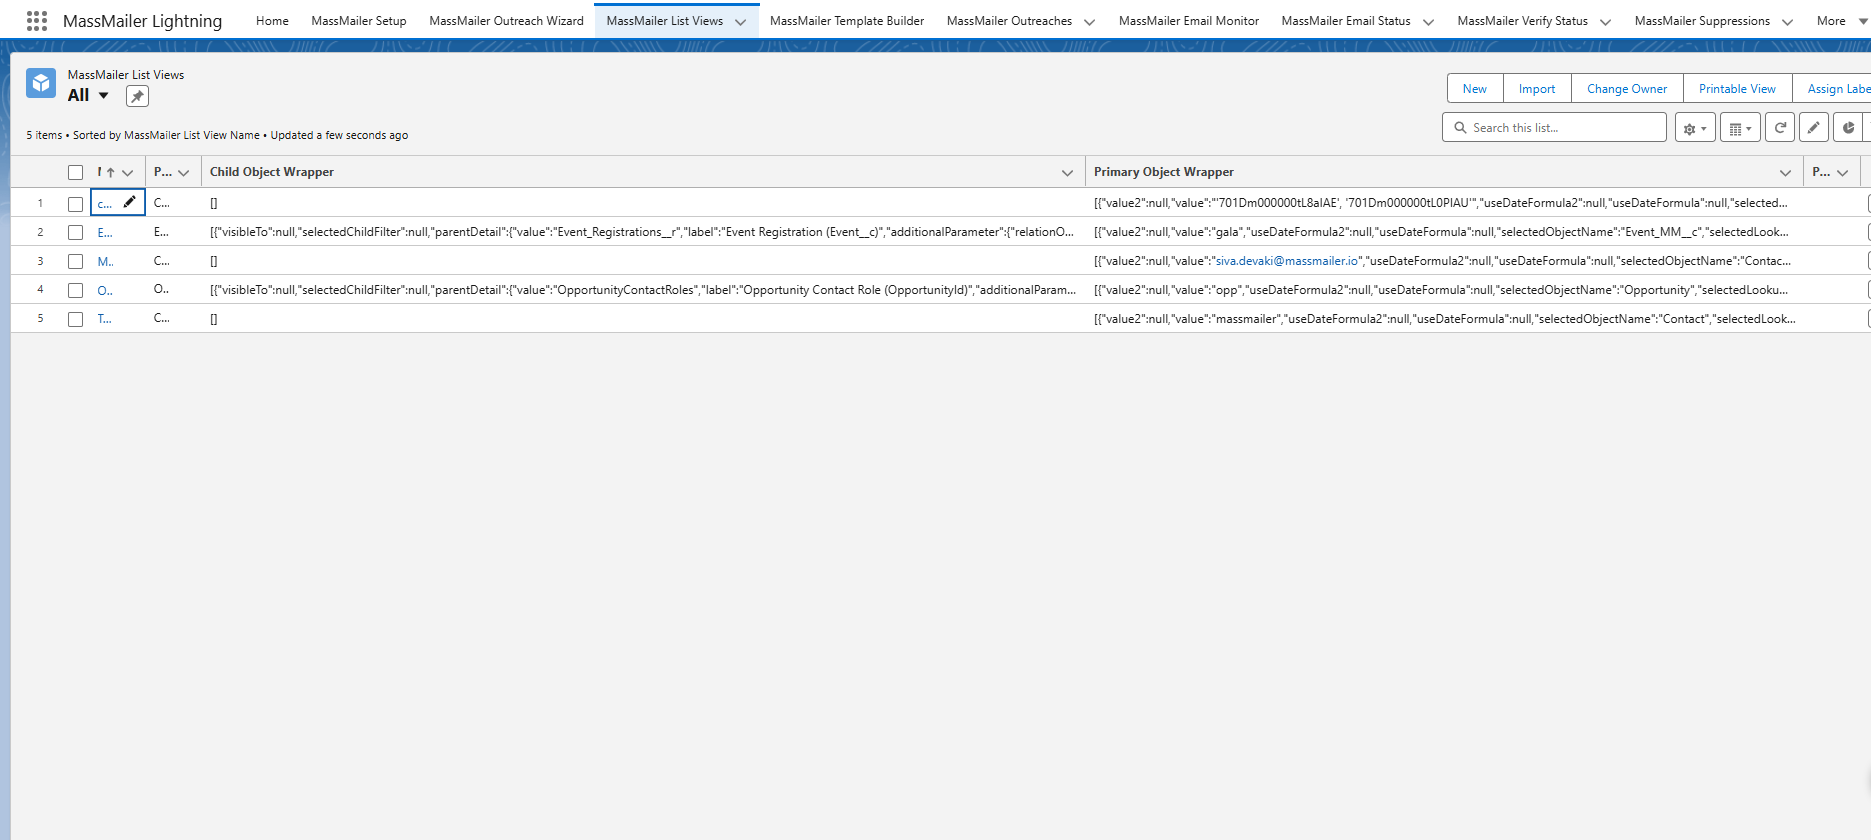This screenshot has height=840, width=1871.
Task: Open the charts panel icon
Action: pos(1848,128)
